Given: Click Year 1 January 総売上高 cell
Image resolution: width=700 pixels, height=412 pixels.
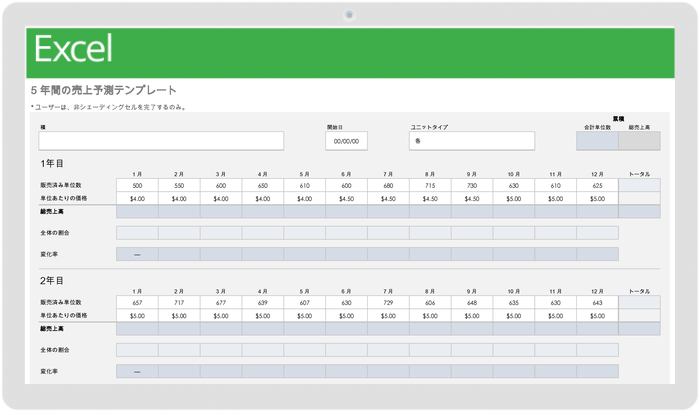Looking at the screenshot, I should 138,212.
